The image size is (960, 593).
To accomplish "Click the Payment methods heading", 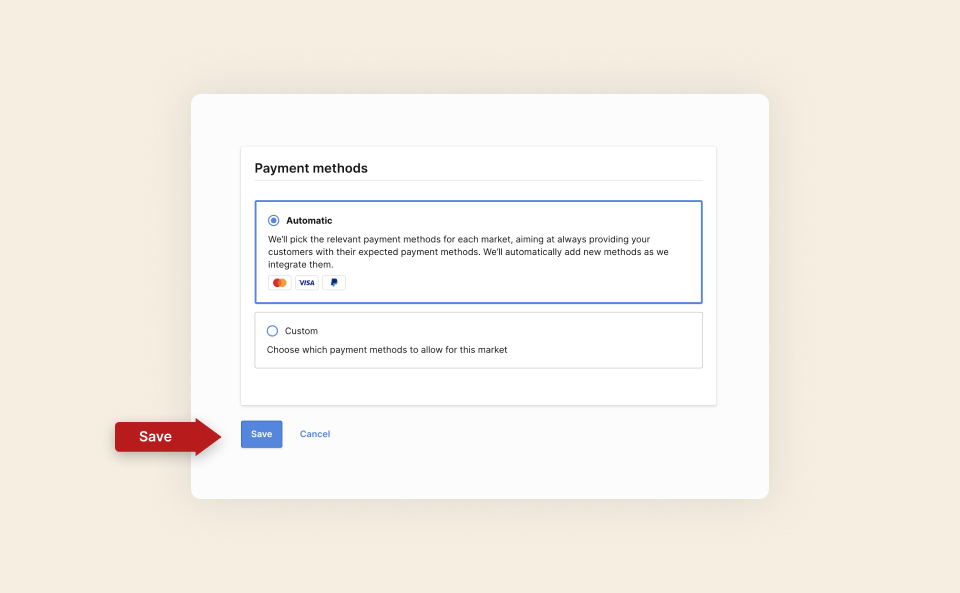I will point(311,168).
